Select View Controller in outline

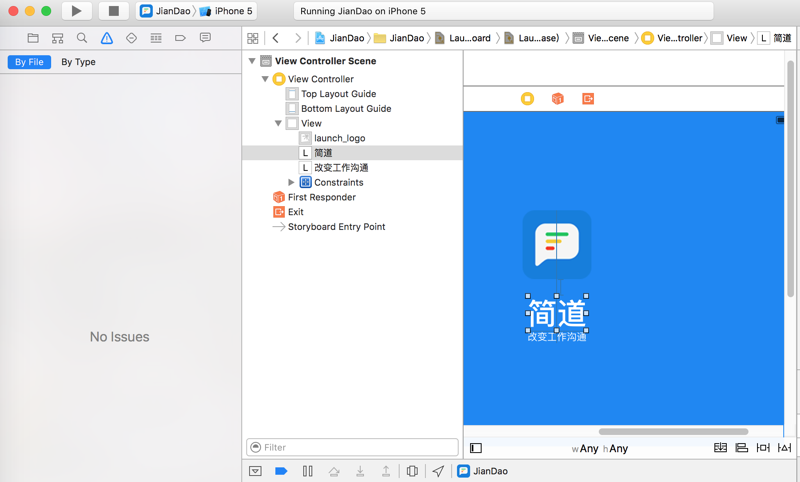coord(353,79)
